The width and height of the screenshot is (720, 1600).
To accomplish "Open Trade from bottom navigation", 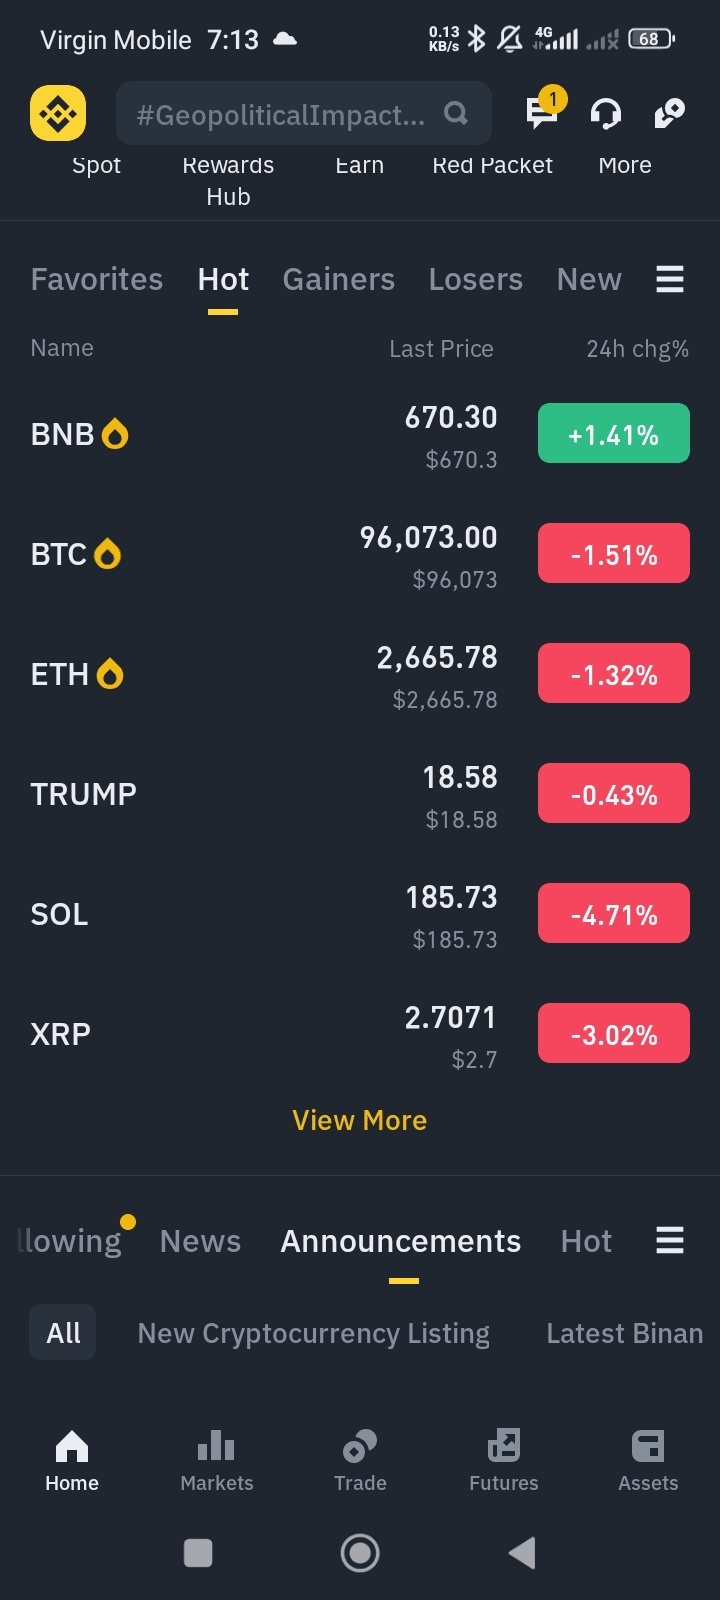I will click(360, 1460).
